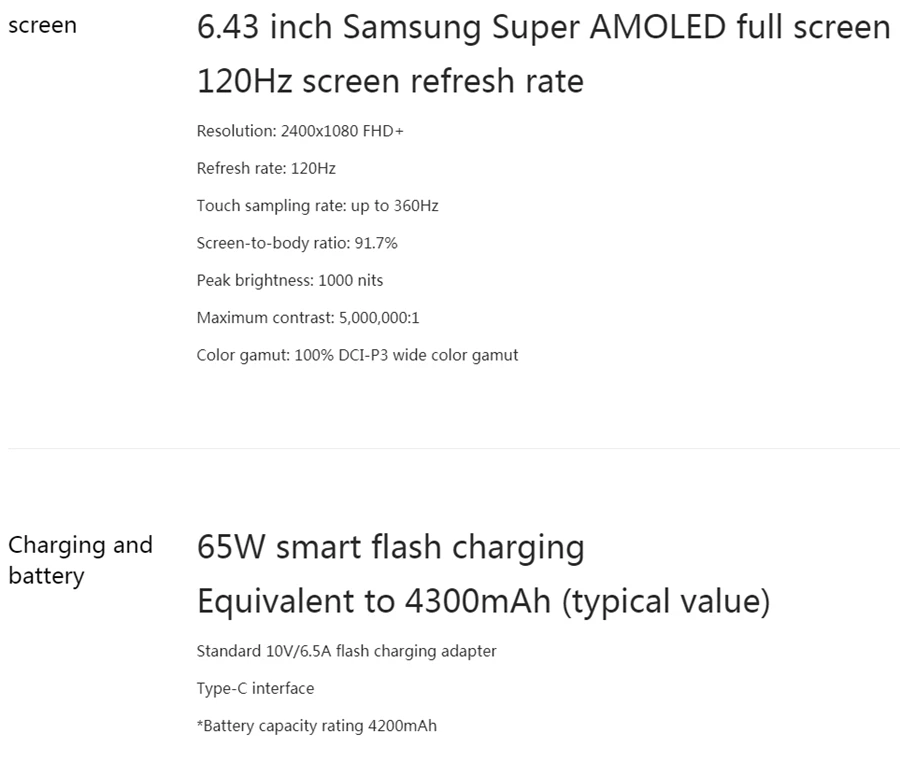
Task: Select the Resolution 2400x1080 FHD+ line
Action: tap(300, 131)
